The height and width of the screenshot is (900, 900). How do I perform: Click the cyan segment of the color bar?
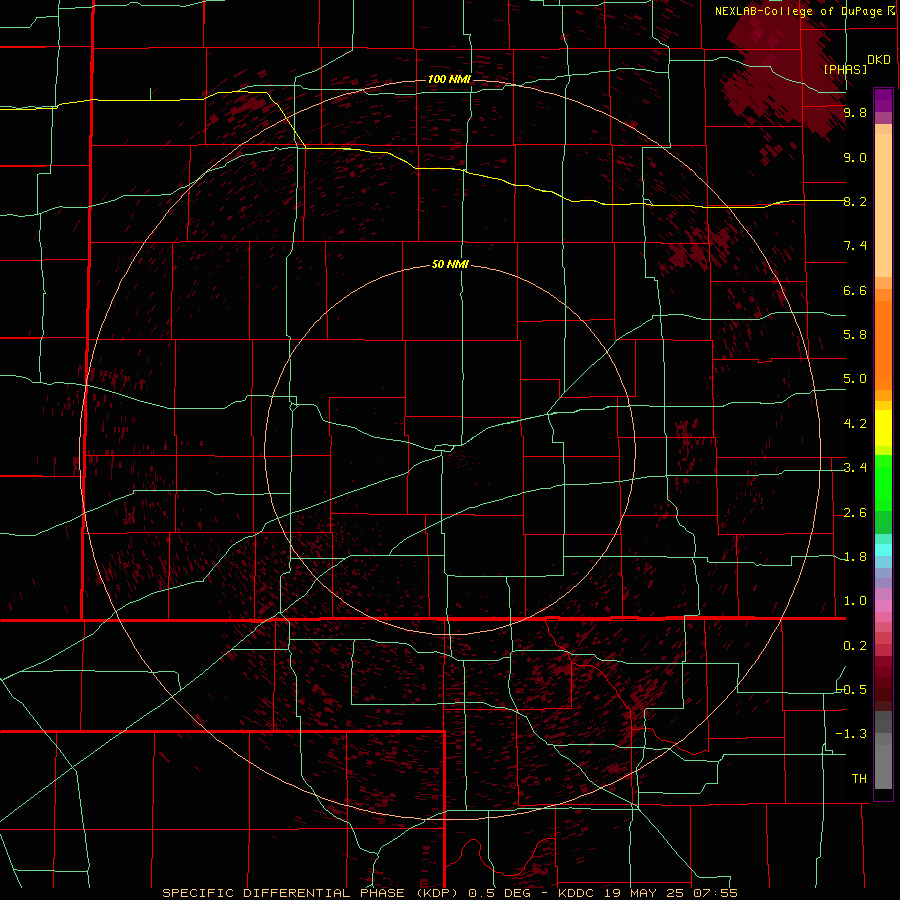point(883,550)
